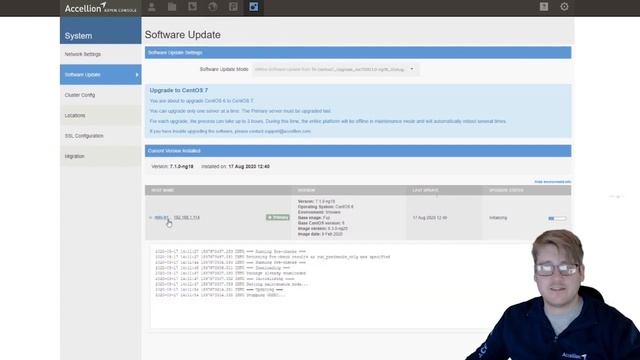Open Network Settings in the System sidebar

pyautogui.click(x=100, y=54)
